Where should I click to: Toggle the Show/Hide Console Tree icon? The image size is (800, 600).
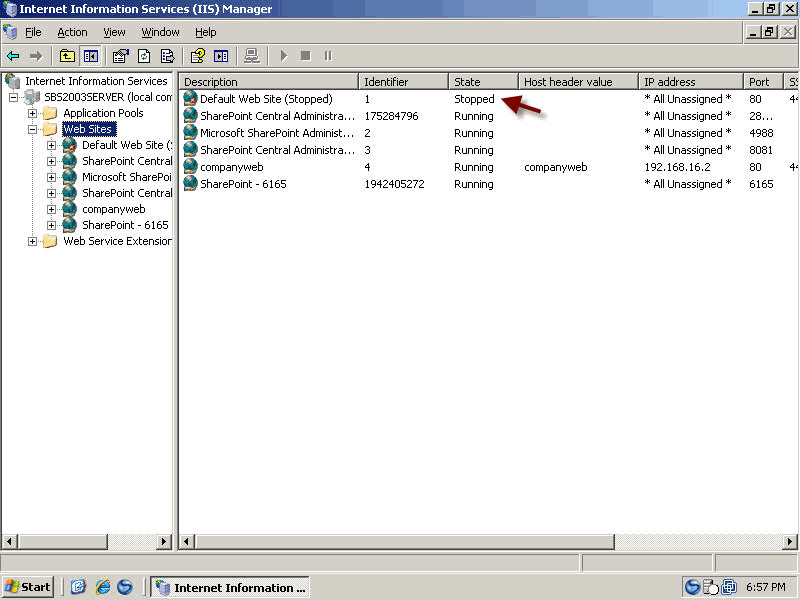[x=91, y=56]
